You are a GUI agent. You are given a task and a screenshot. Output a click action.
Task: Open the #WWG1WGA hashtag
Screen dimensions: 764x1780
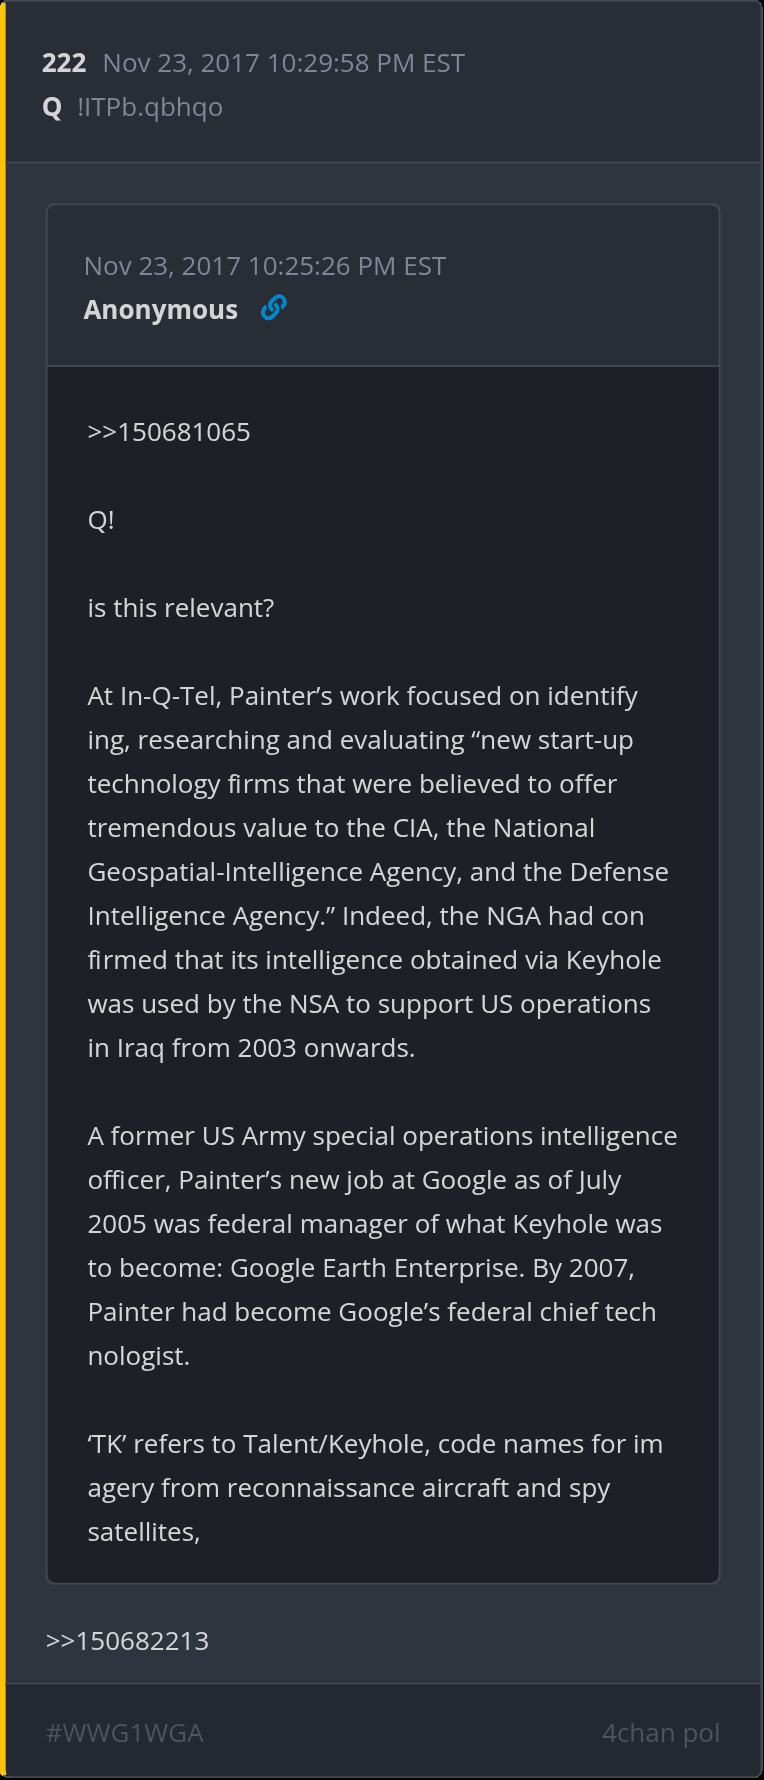pyautogui.click(x=125, y=1733)
